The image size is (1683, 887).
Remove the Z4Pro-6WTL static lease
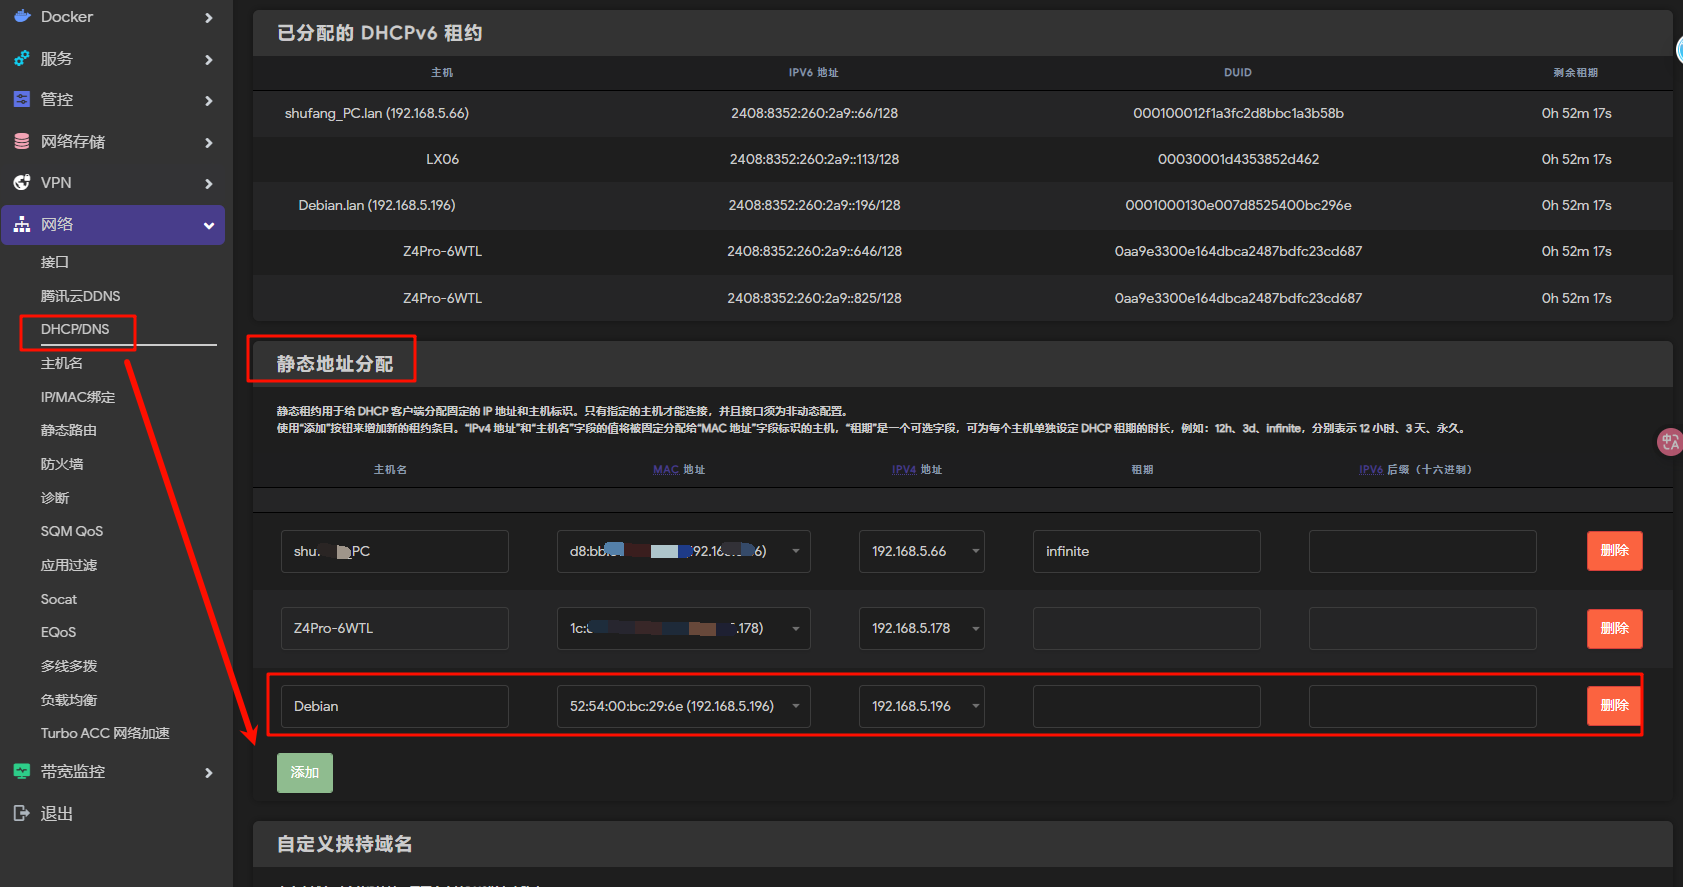click(1614, 629)
